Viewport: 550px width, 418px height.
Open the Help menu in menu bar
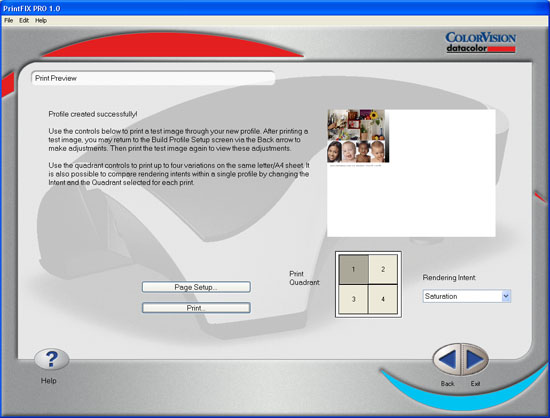tap(41, 20)
